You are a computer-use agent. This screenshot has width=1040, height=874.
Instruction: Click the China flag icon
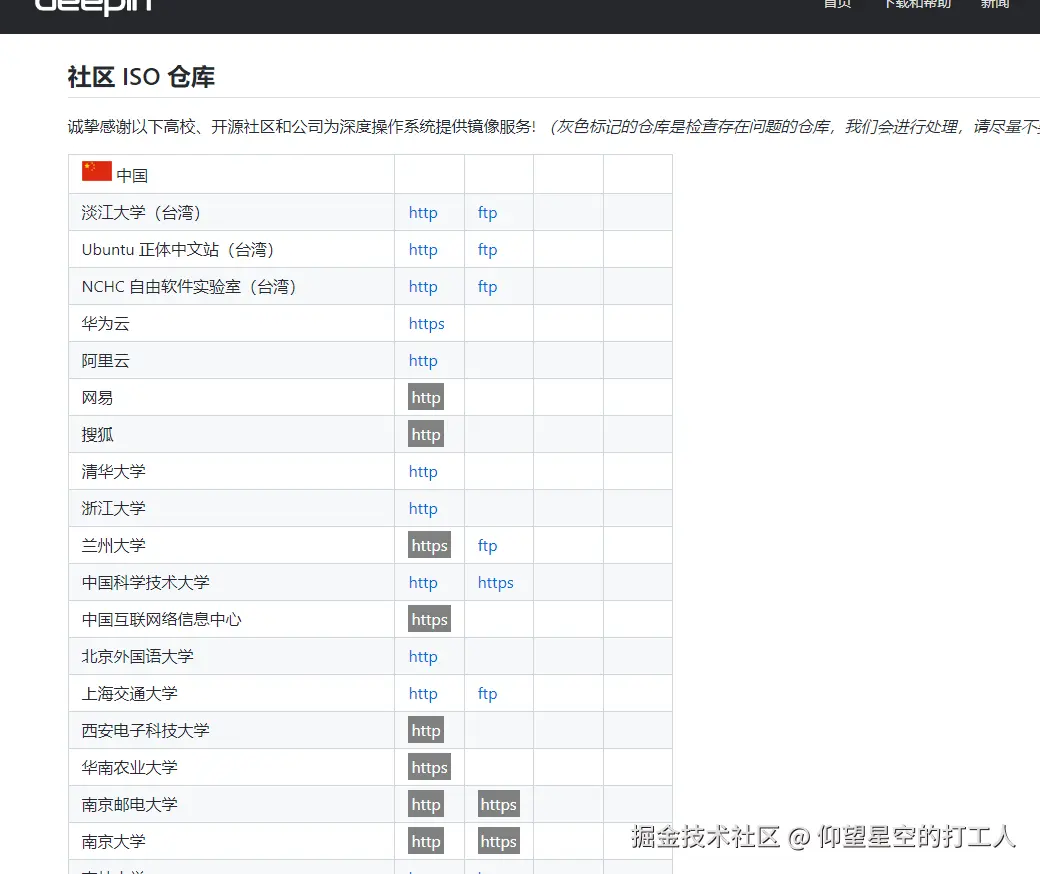(x=97, y=171)
